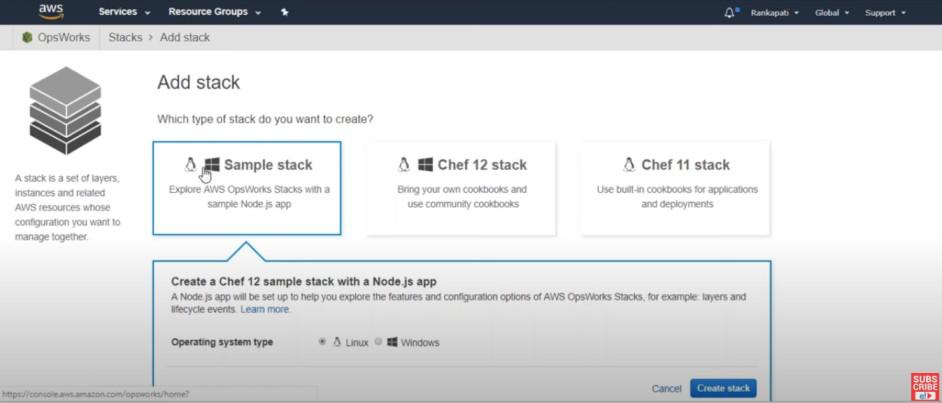Viewport: 942px width, 403px height.
Task: Expand the Resource Groups dropdown
Action: pyautogui.click(x=214, y=13)
